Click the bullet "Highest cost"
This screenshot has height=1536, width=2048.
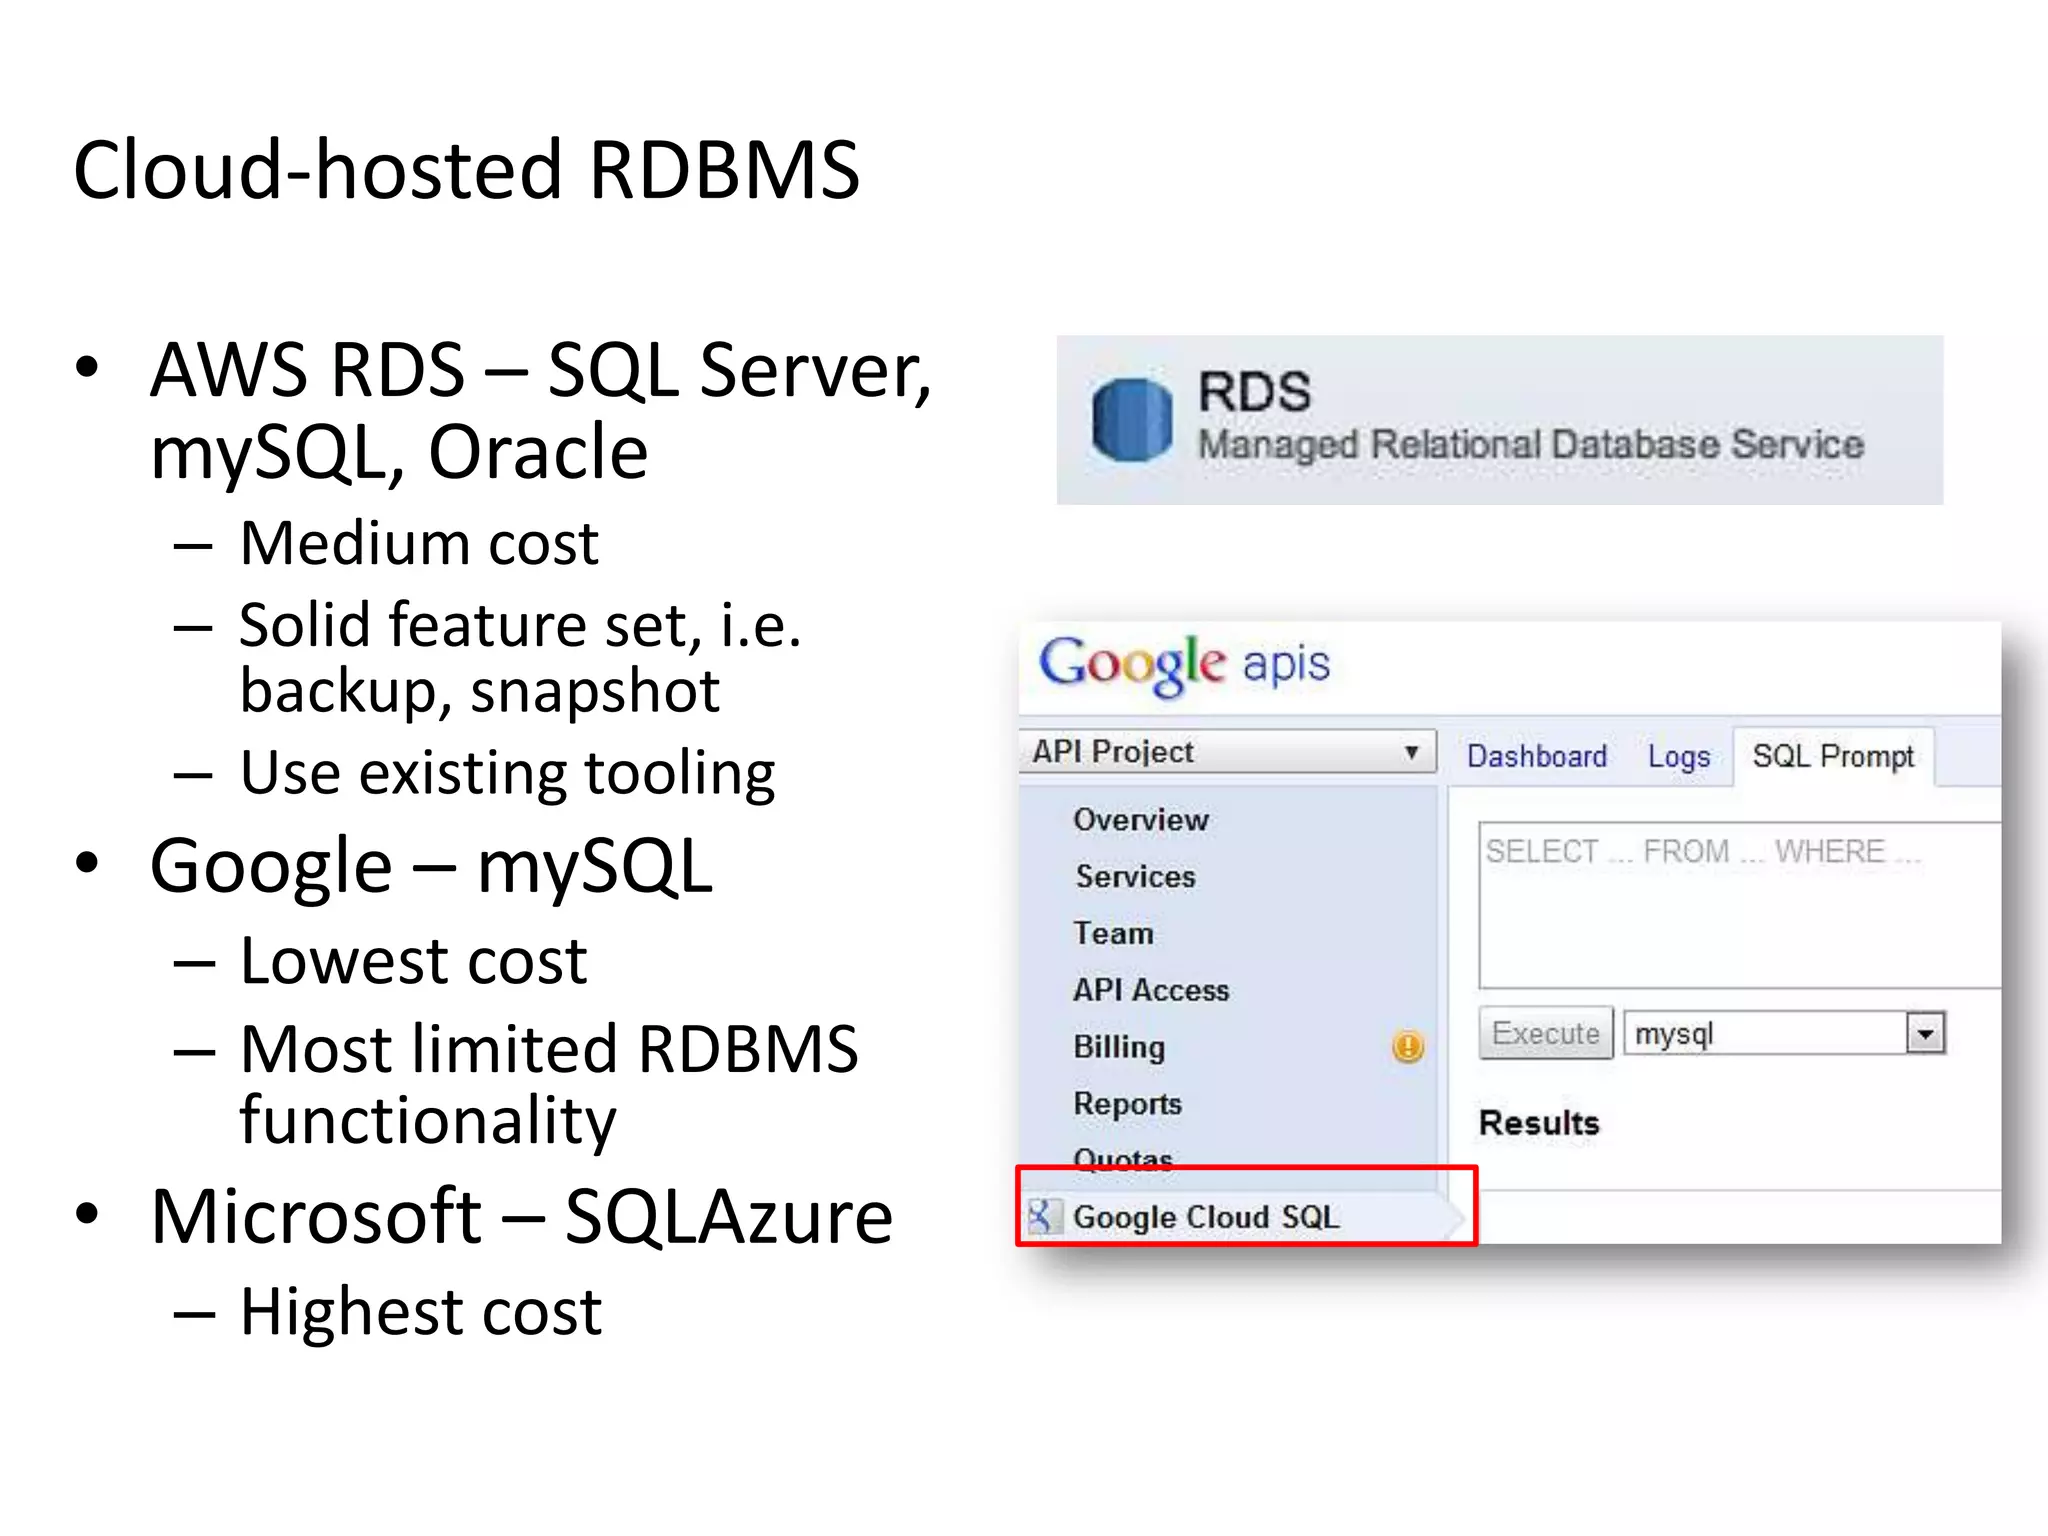click(x=421, y=1312)
